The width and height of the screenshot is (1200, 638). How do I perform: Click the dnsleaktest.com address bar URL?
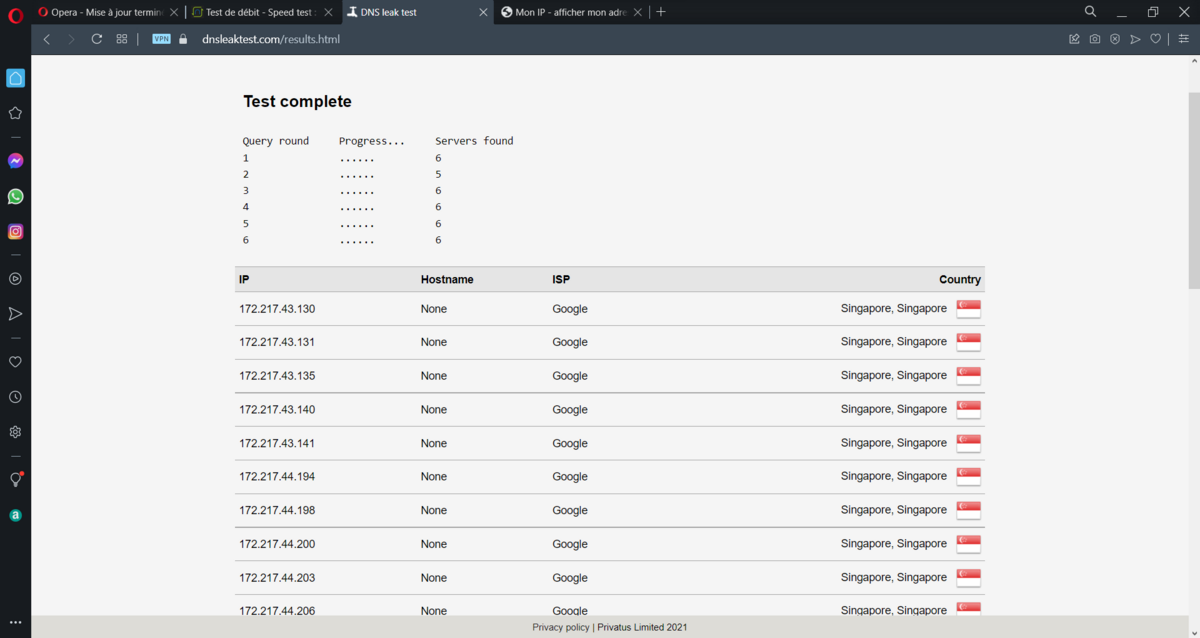(271, 39)
